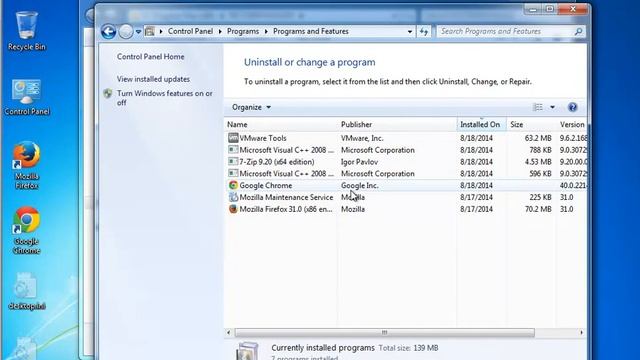Click the 8/17/2014 date for Mozilla Firefox
The height and width of the screenshot is (360, 640).
click(476, 209)
